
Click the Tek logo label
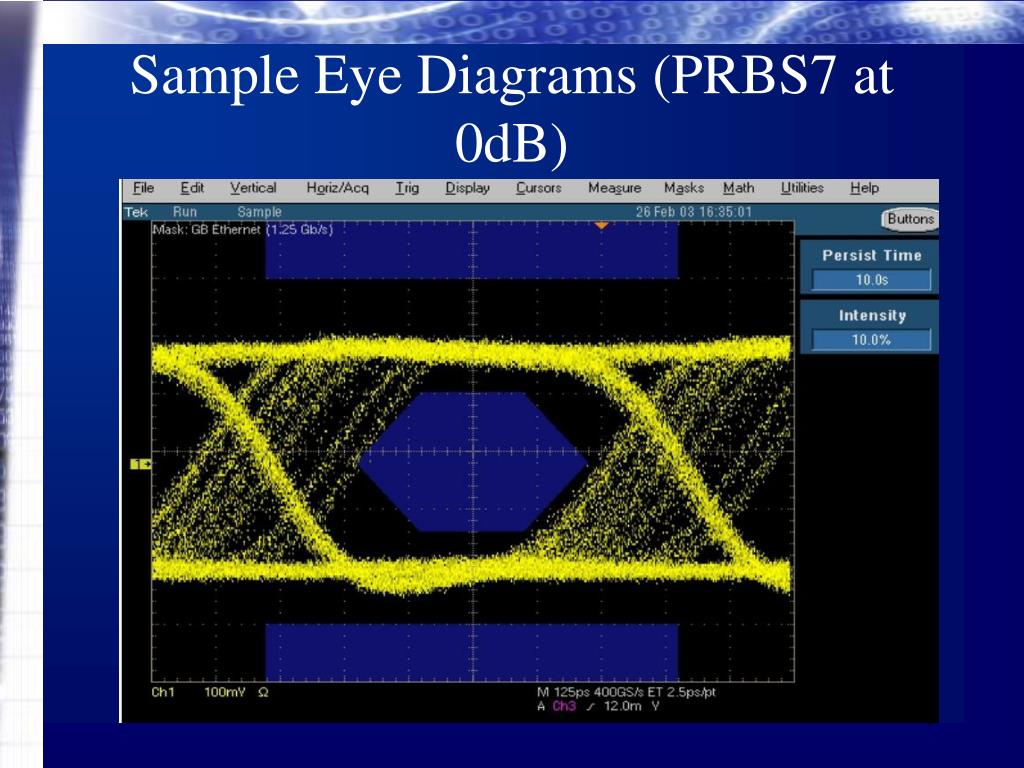(x=136, y=212)
